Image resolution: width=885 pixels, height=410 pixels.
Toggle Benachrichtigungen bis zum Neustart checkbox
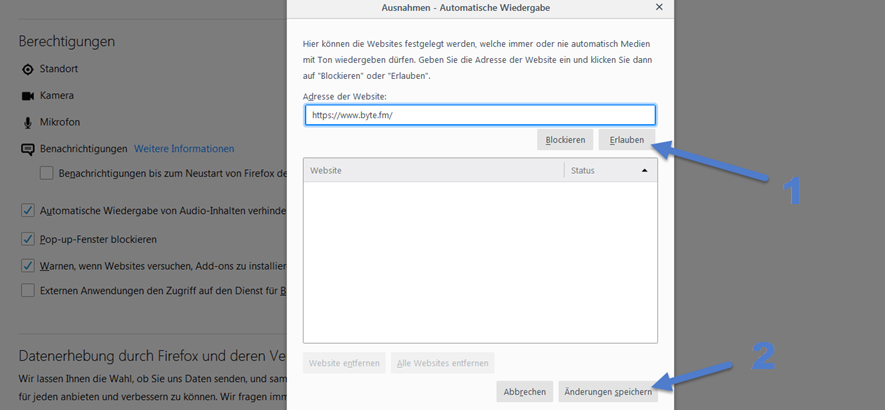46,173
